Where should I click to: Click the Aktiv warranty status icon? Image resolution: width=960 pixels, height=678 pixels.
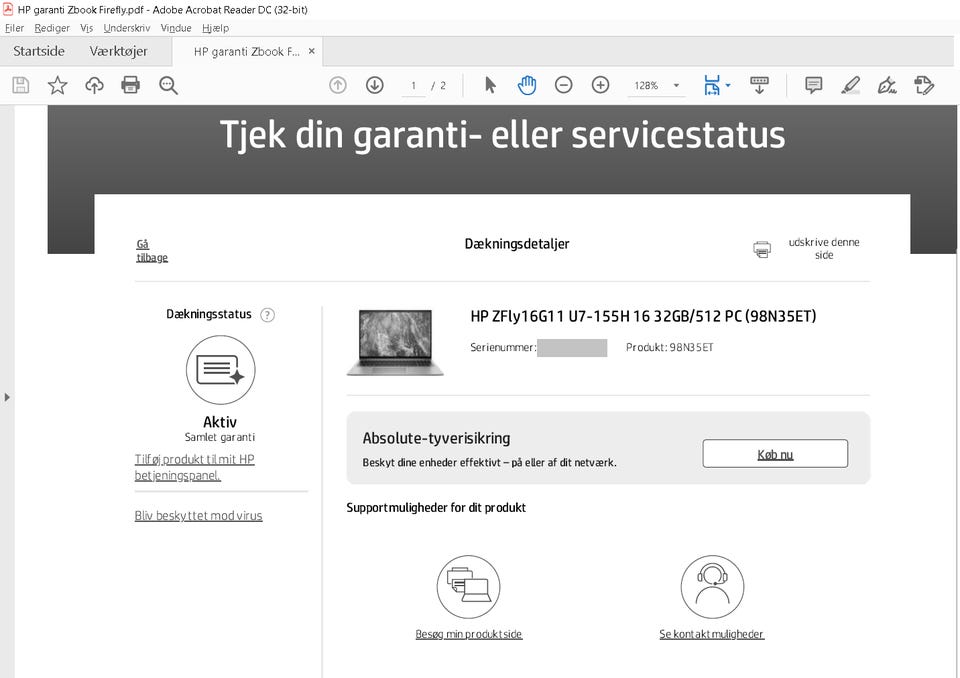(220, 370)
